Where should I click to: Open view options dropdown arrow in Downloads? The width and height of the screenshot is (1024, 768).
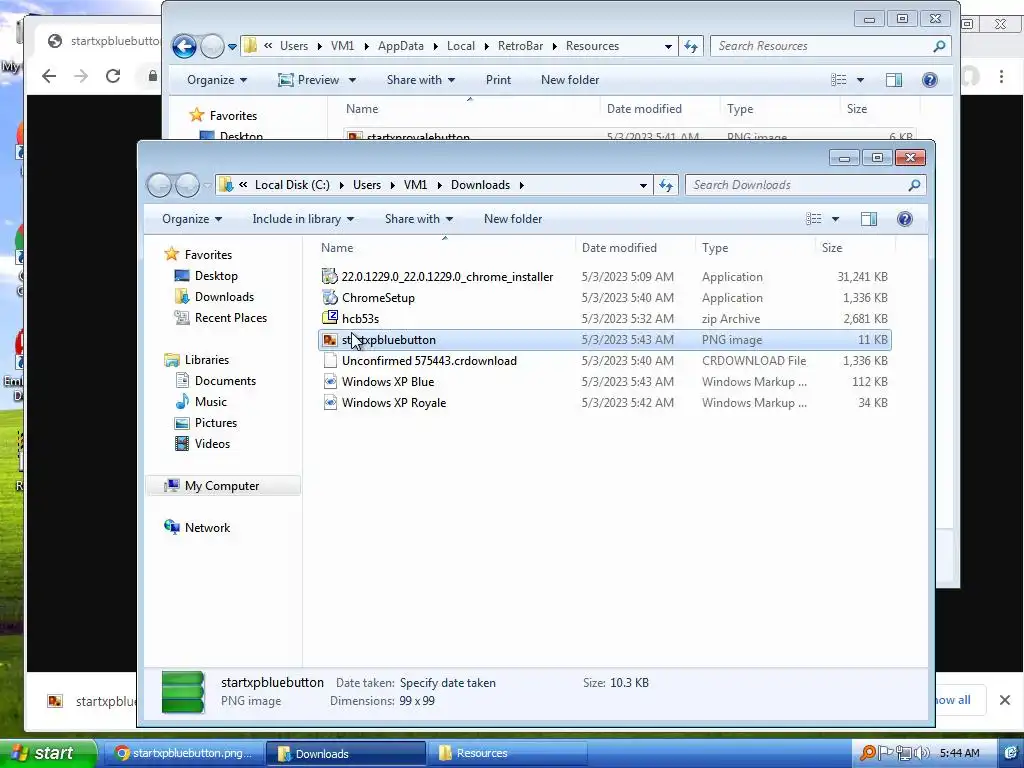click(835, 219)
